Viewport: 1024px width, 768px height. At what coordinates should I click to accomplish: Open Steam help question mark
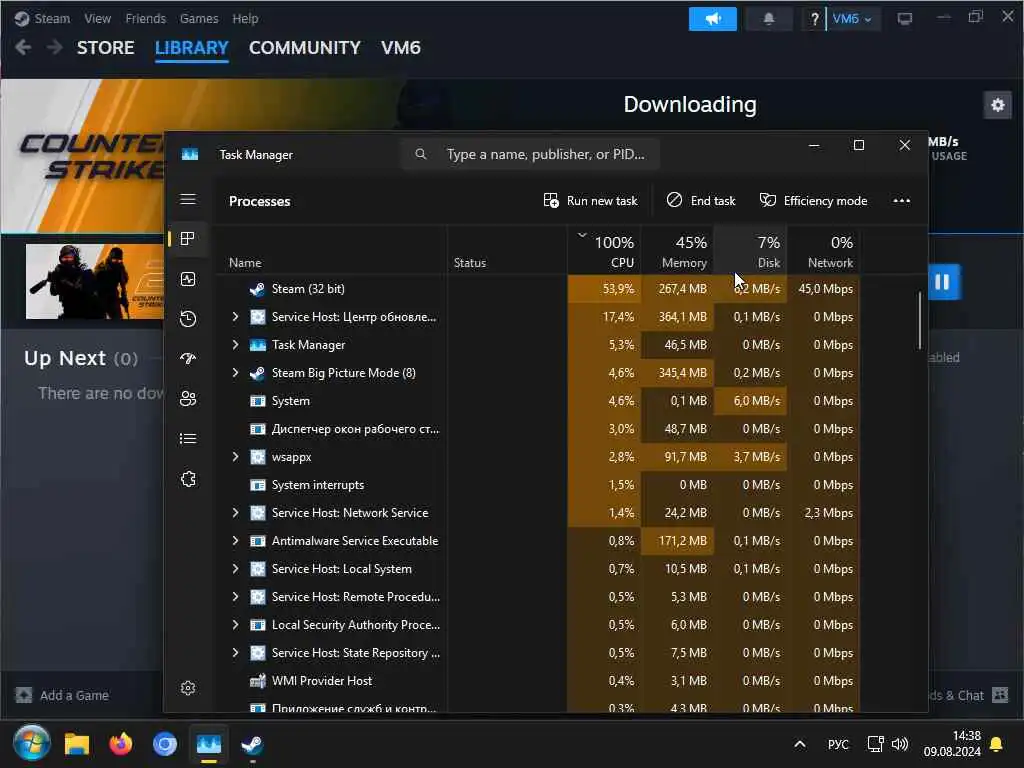coord(814,19)
